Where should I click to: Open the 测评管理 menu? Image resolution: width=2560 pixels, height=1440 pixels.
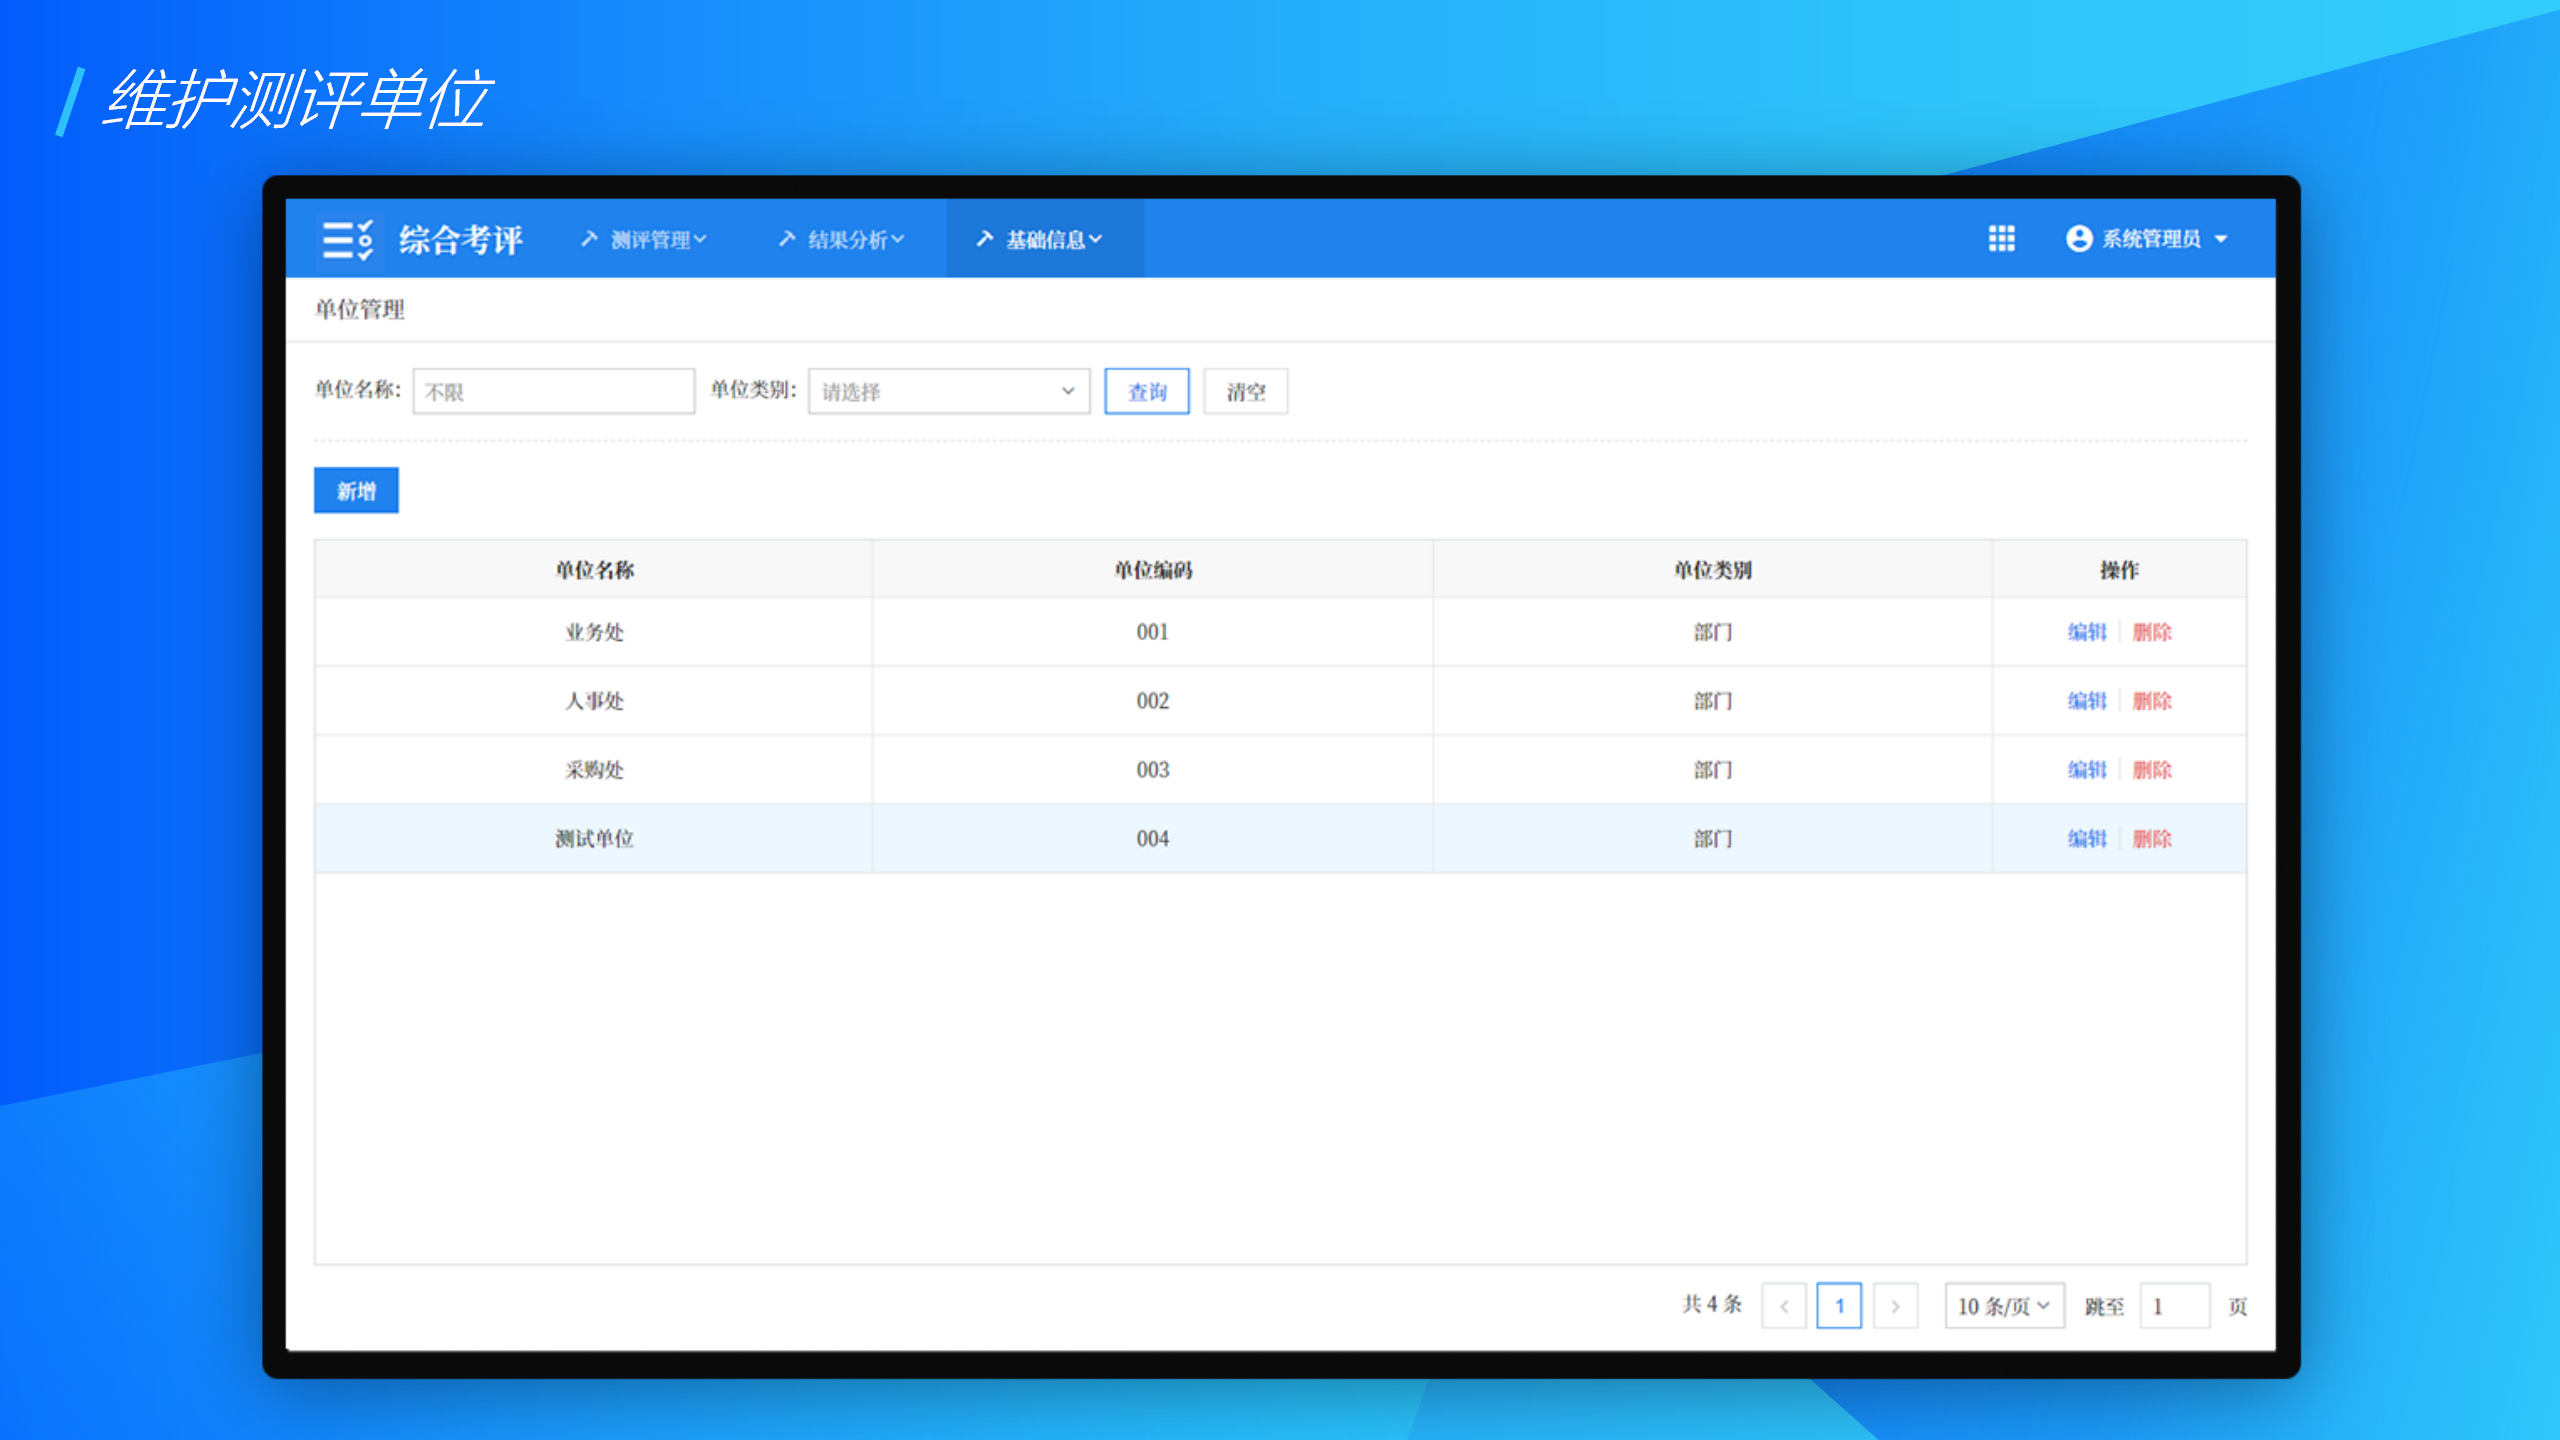[645, 240]
